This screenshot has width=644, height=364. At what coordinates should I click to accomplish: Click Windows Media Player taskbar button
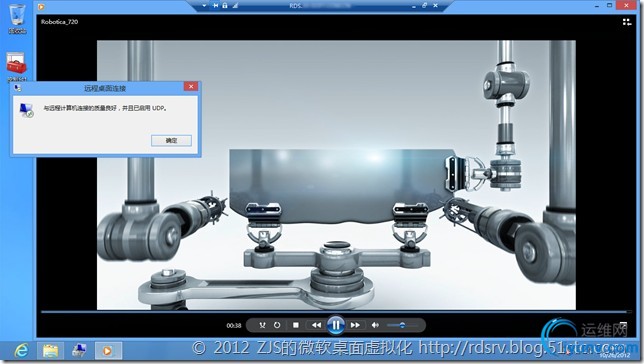pyautogui.click(x=108, y=350)
